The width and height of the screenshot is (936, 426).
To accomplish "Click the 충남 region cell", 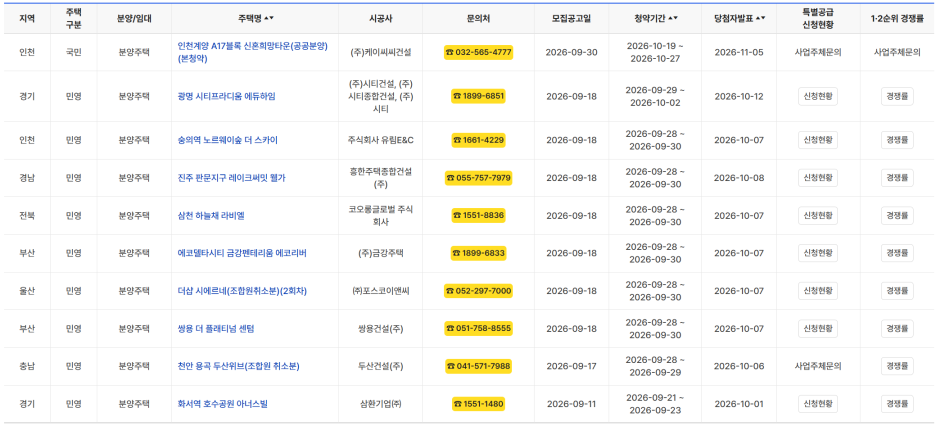I will point(26,366).
